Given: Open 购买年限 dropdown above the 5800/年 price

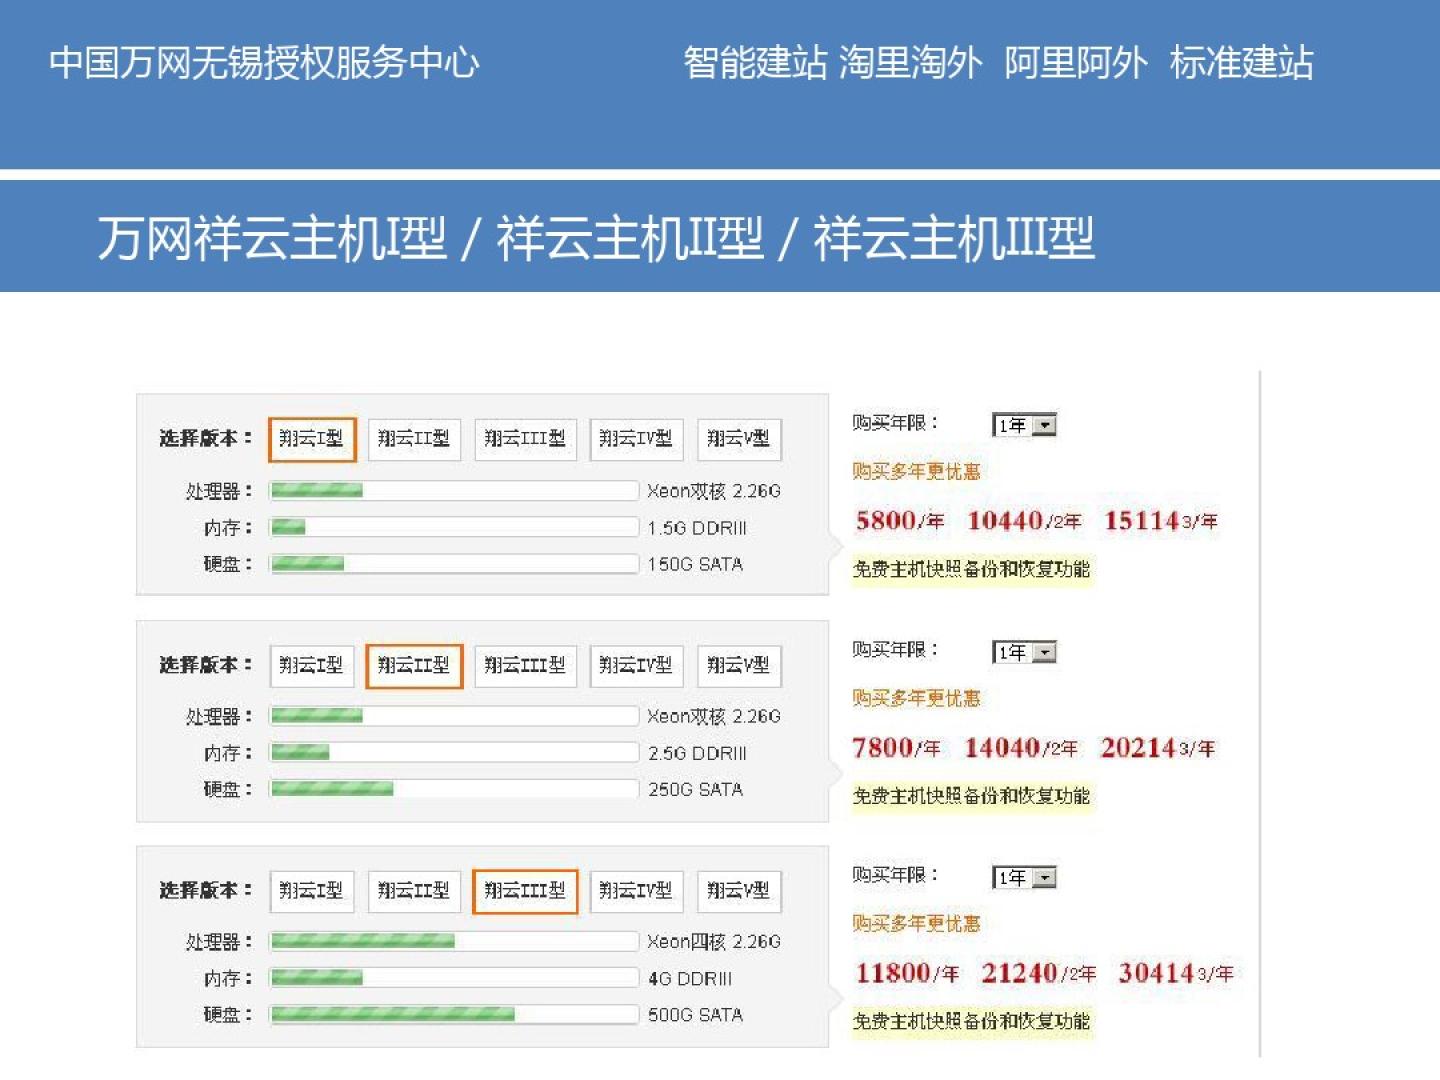Looking at the screenshot, I should click(x=1024, y=425).
